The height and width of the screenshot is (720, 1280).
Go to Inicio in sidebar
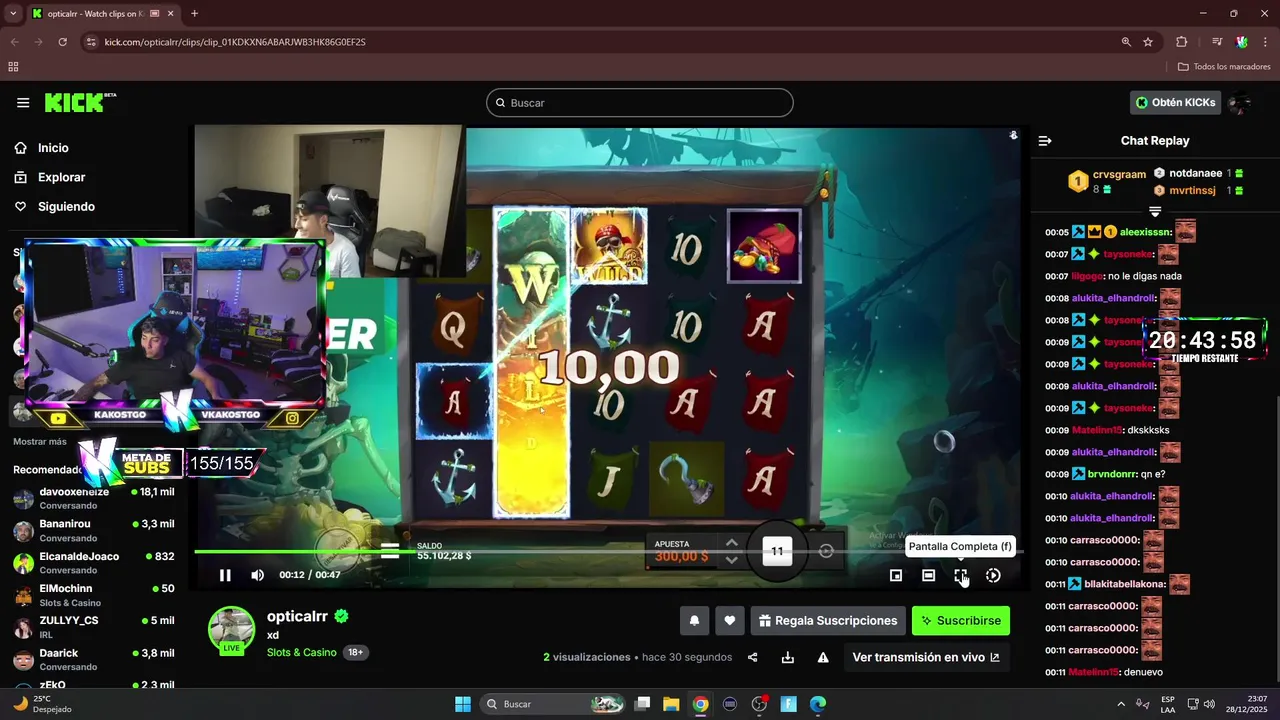(54, 148)
